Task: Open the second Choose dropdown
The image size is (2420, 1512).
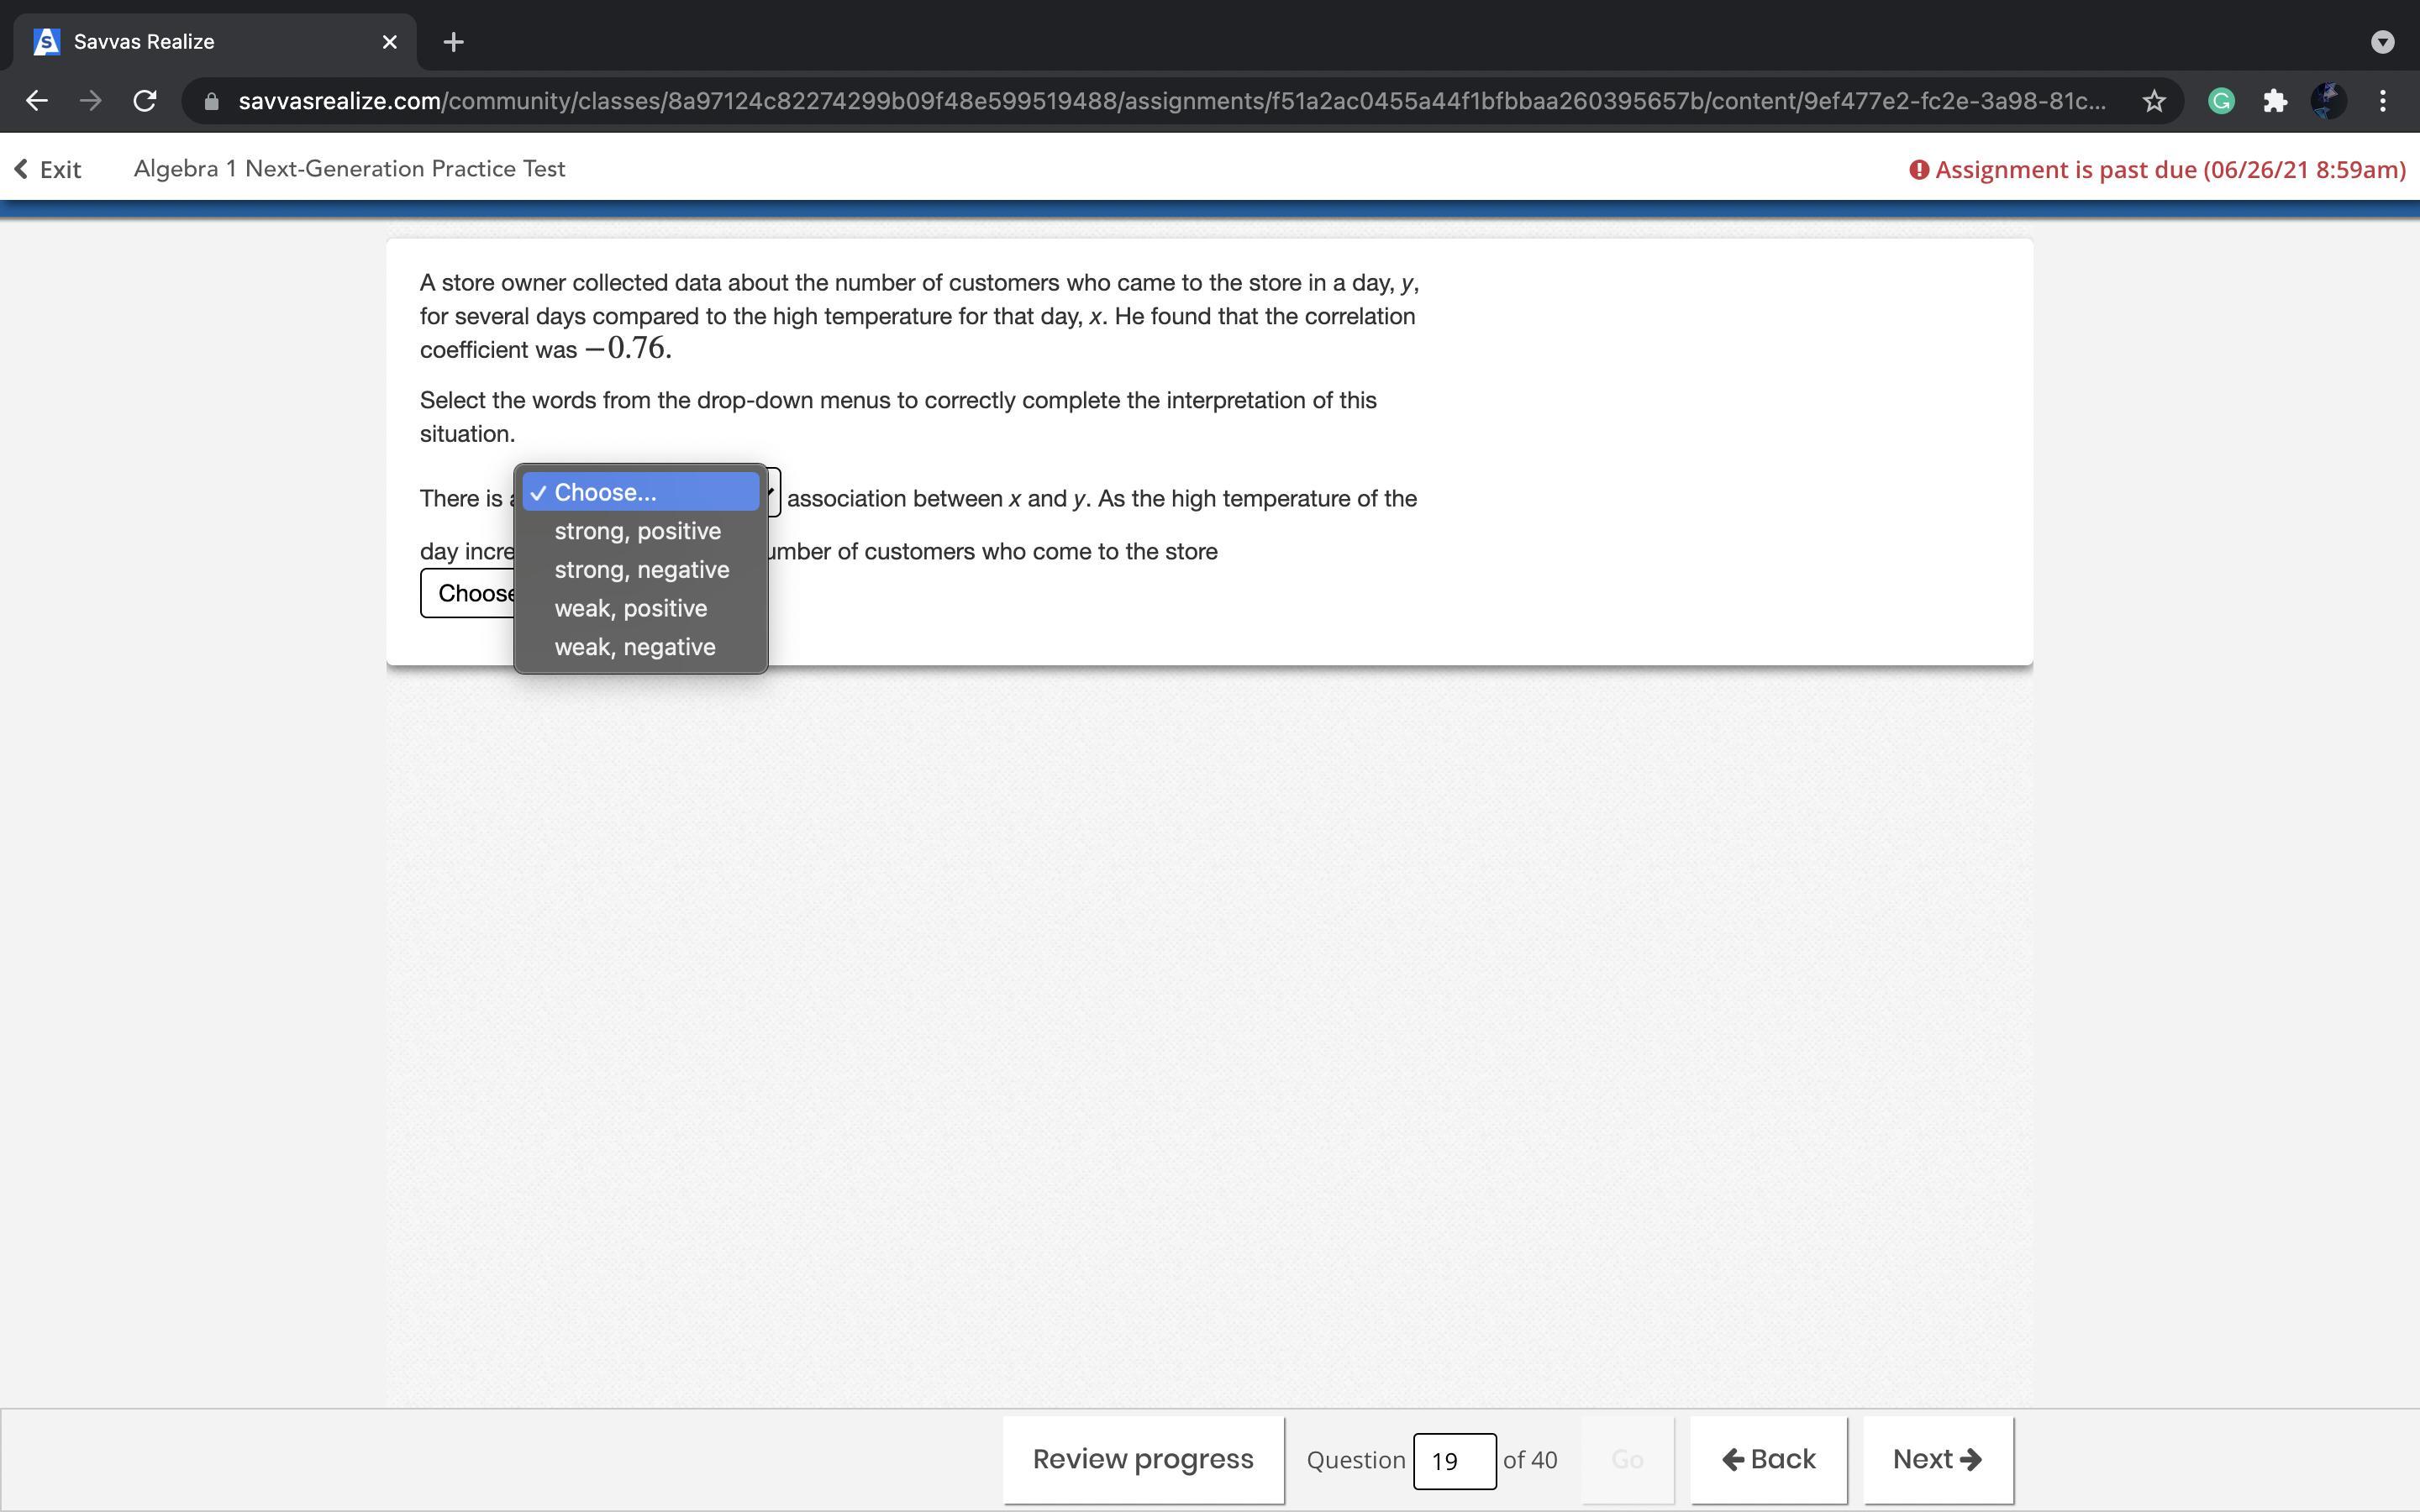Action: (x=468, y=593)
